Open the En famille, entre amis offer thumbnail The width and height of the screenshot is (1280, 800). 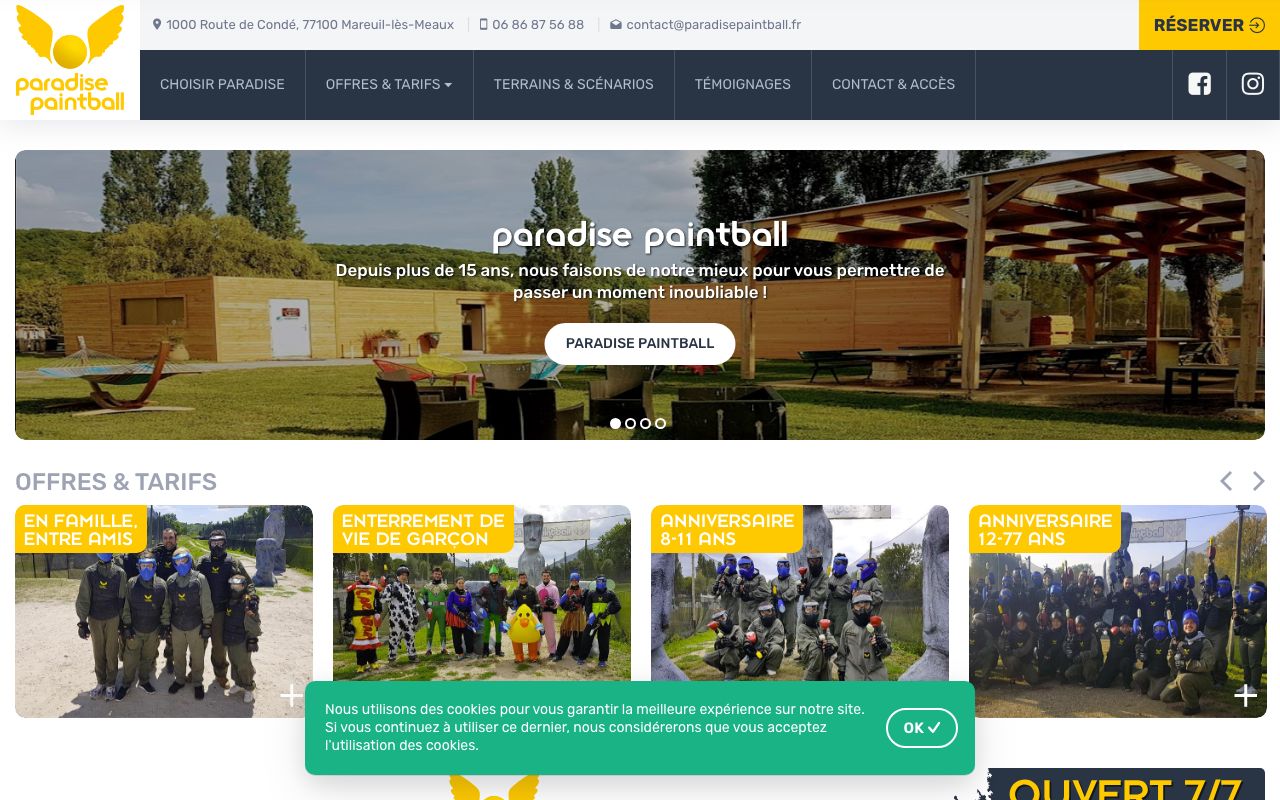click(x=164, y=611)
